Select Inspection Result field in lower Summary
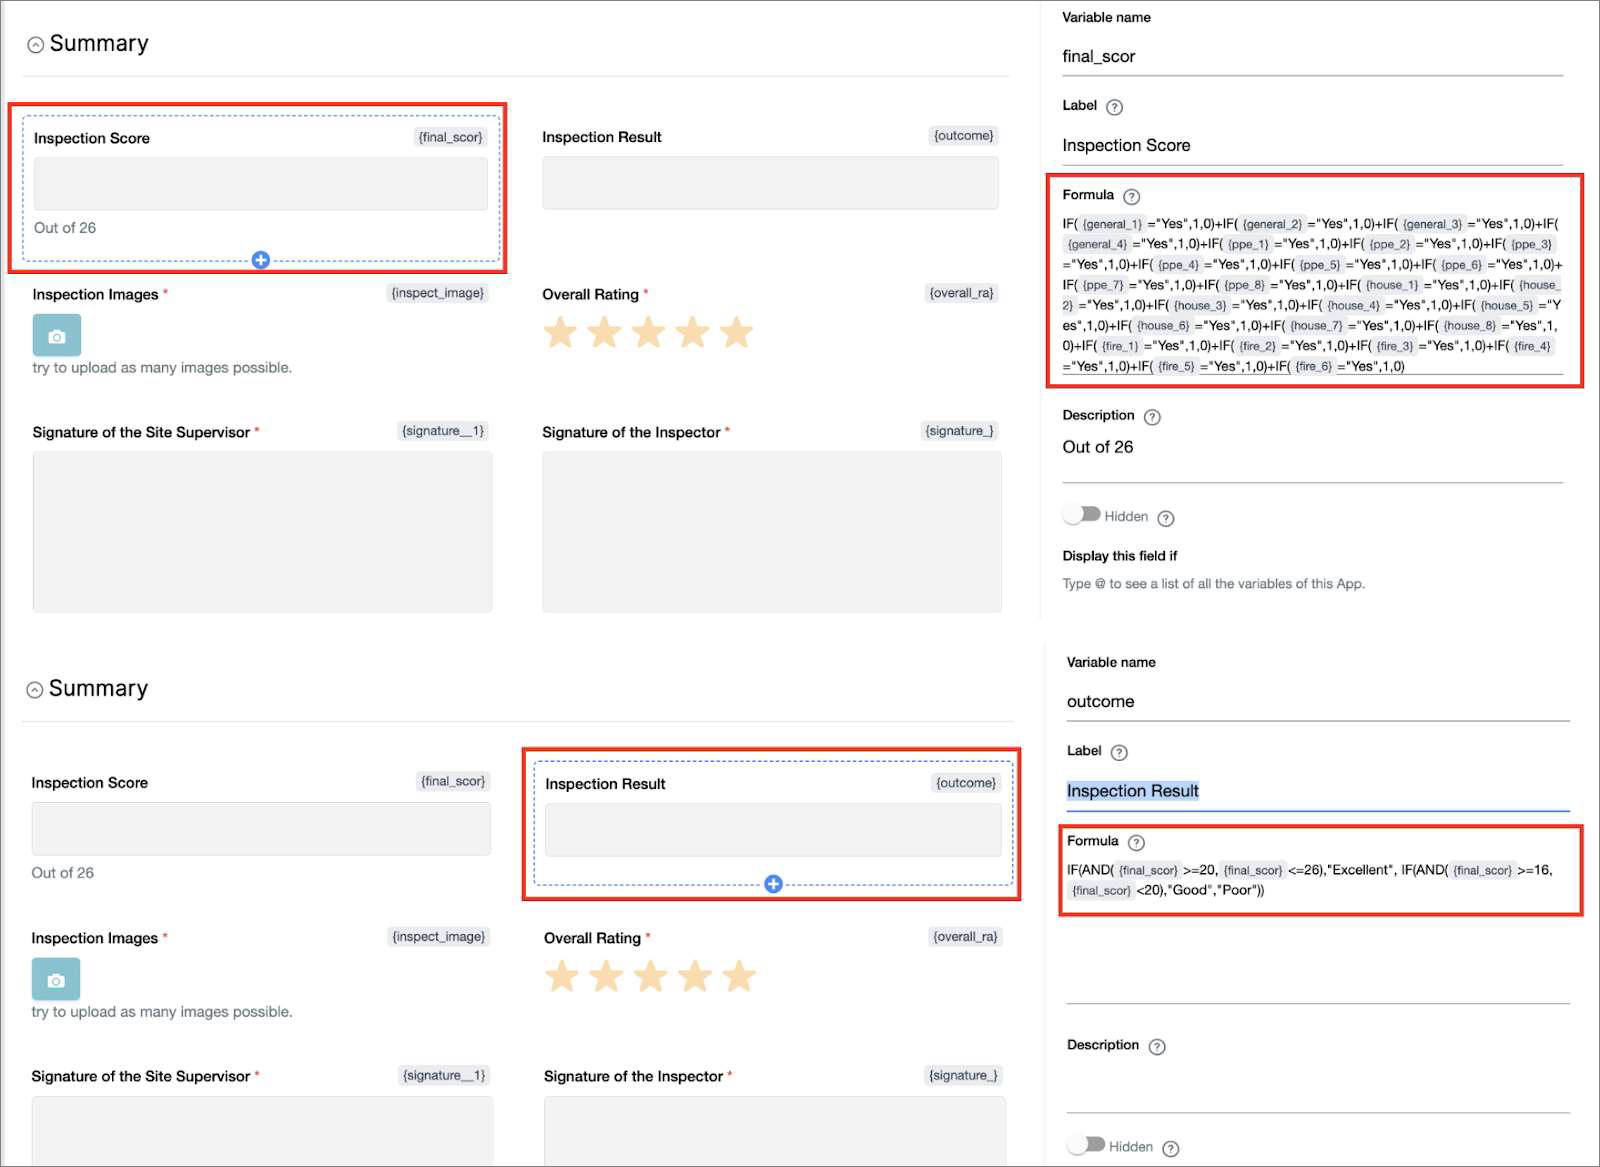1600x1167 pixels. coord(773,830)
